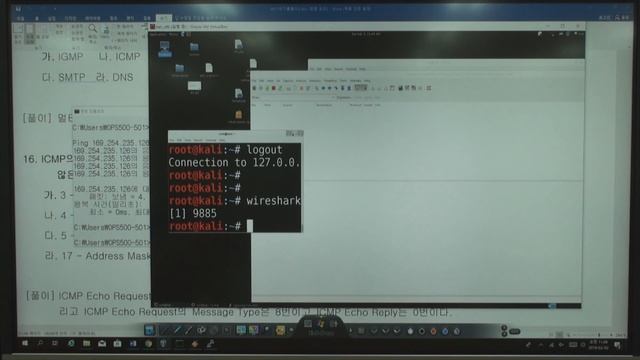This screenshot has height=360, width=640.
Task: Click the VirtualBox window title bar
Action: pos(367,27)
